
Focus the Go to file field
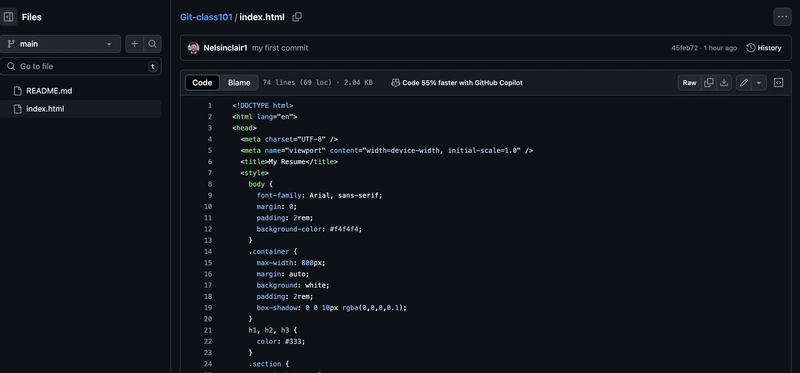coord(81,66)
